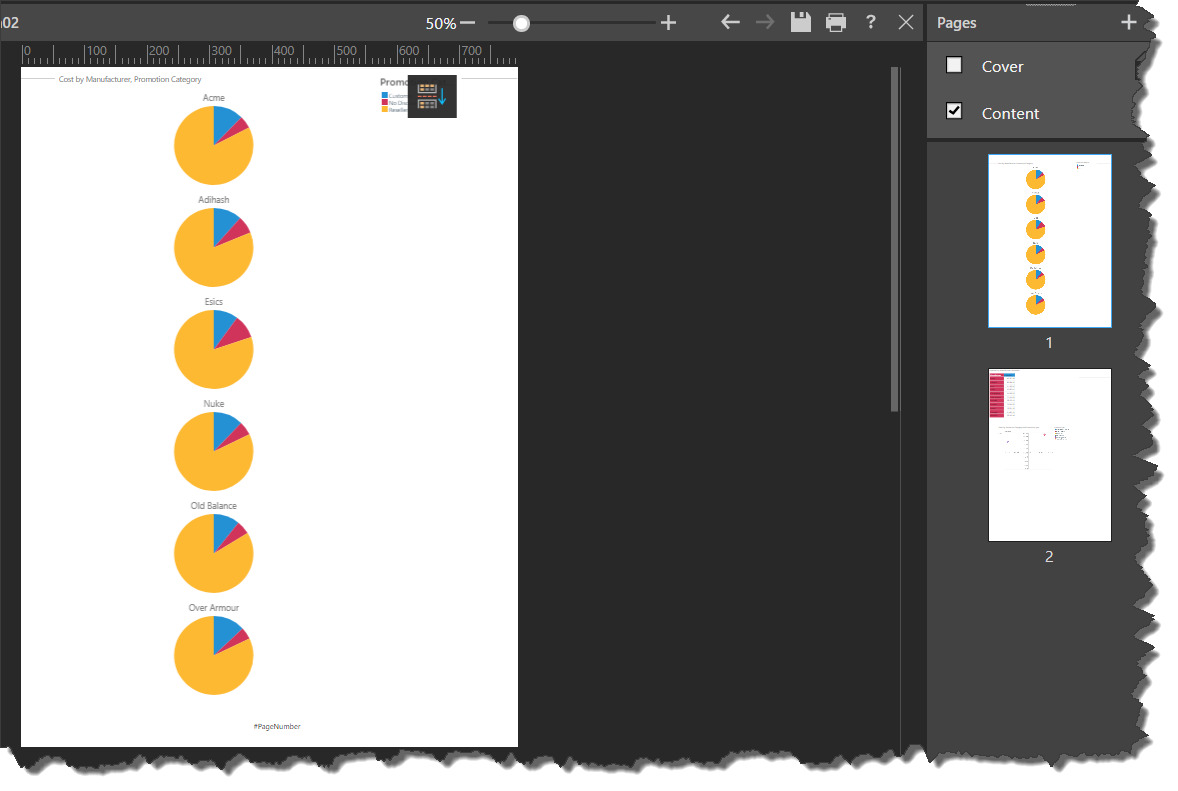
Task: Print using the printer icon
Action: point(836,22)
